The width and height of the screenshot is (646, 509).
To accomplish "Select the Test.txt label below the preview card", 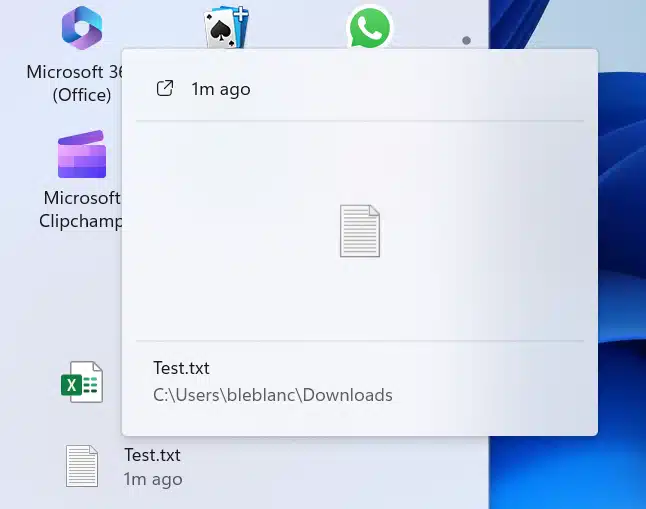I will pos(152,455).
